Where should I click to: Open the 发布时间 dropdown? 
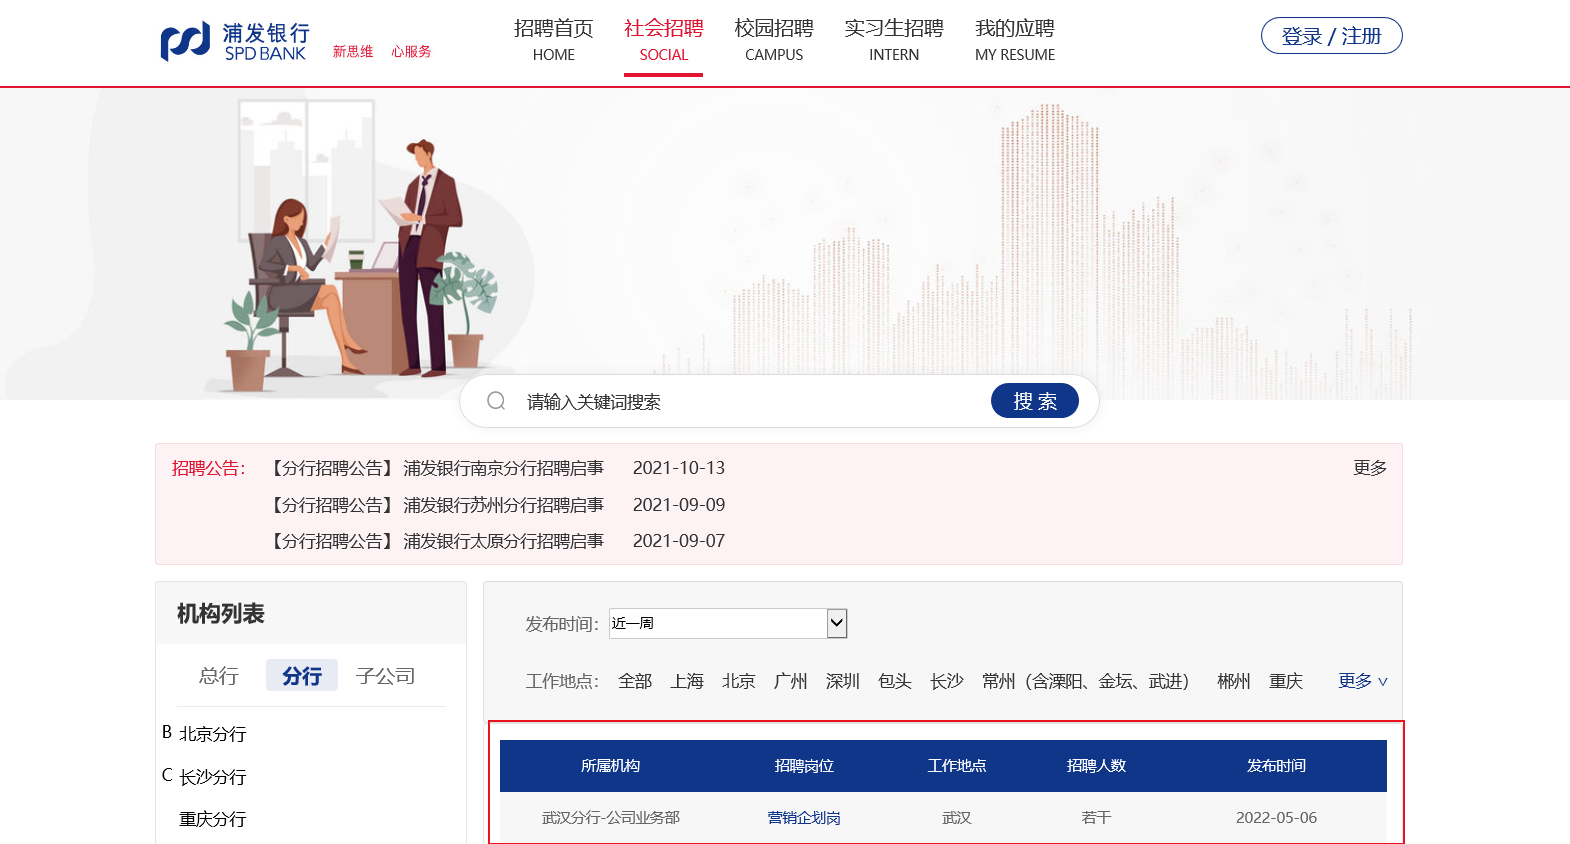pyautogui.click(x=728, y=623)
